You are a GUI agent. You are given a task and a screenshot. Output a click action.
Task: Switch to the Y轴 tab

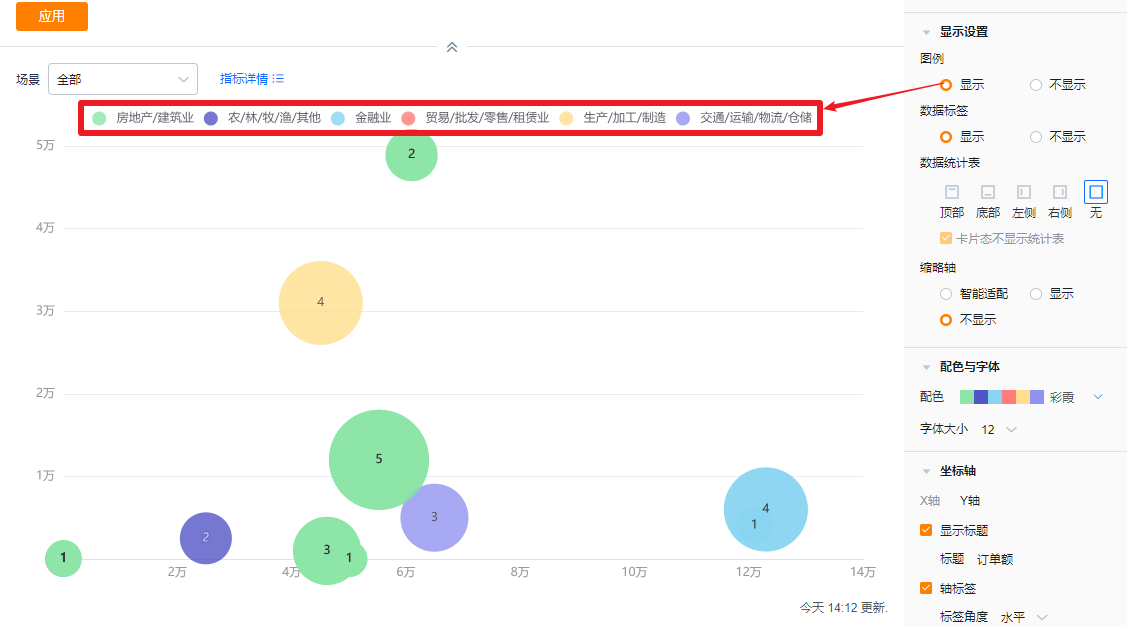point(969,500)
